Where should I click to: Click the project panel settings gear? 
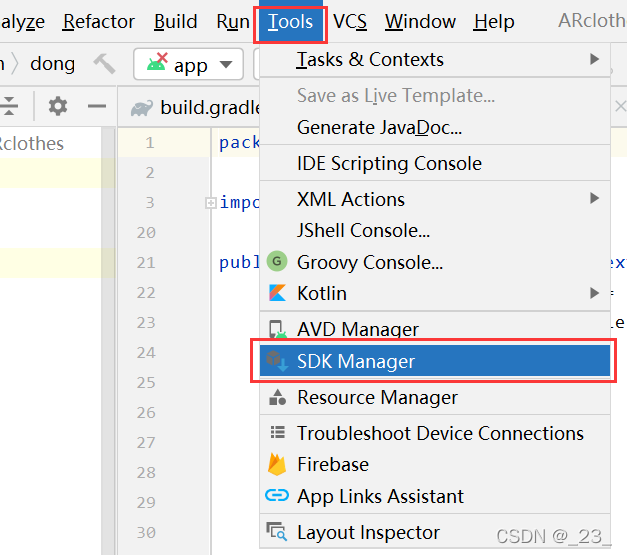click(58, 106)
